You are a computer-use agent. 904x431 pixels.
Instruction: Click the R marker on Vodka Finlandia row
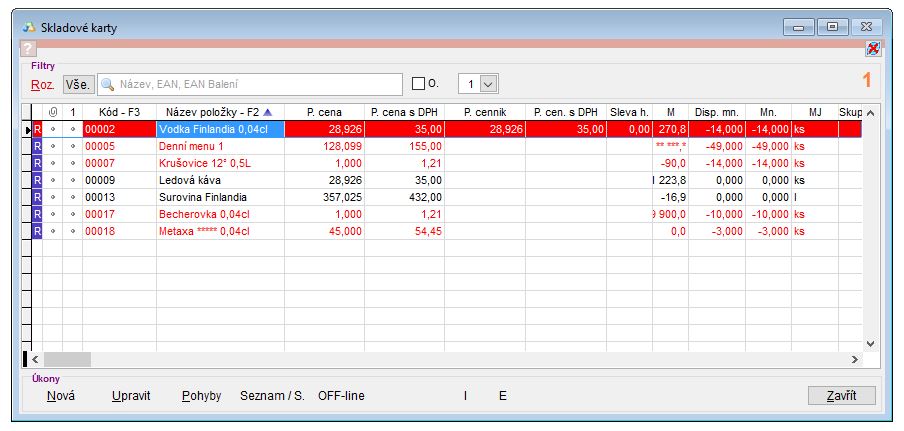(x=38, y=129)
